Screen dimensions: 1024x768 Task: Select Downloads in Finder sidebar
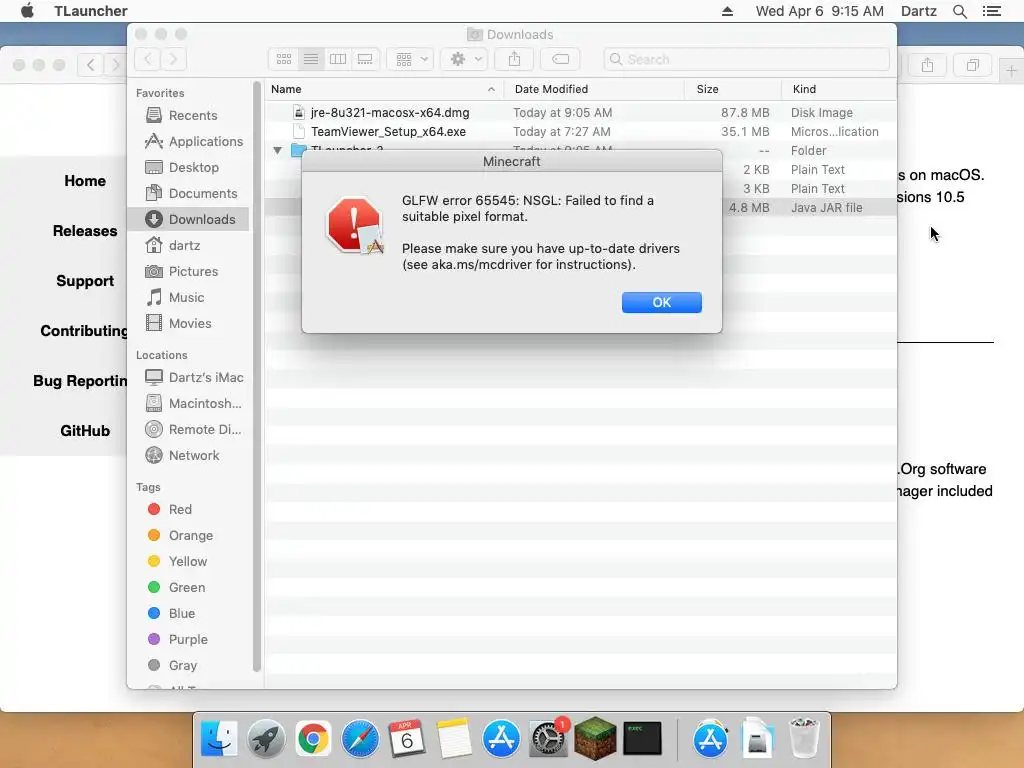click(x=188, y=219)
